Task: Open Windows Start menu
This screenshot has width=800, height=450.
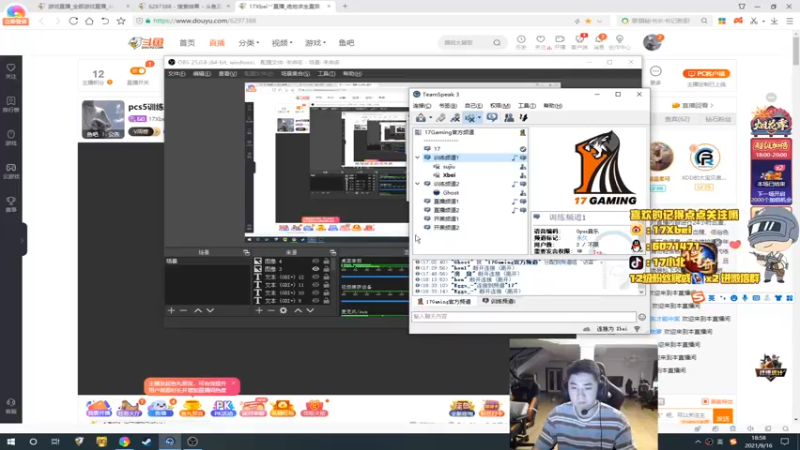Action: coord(10,441)
